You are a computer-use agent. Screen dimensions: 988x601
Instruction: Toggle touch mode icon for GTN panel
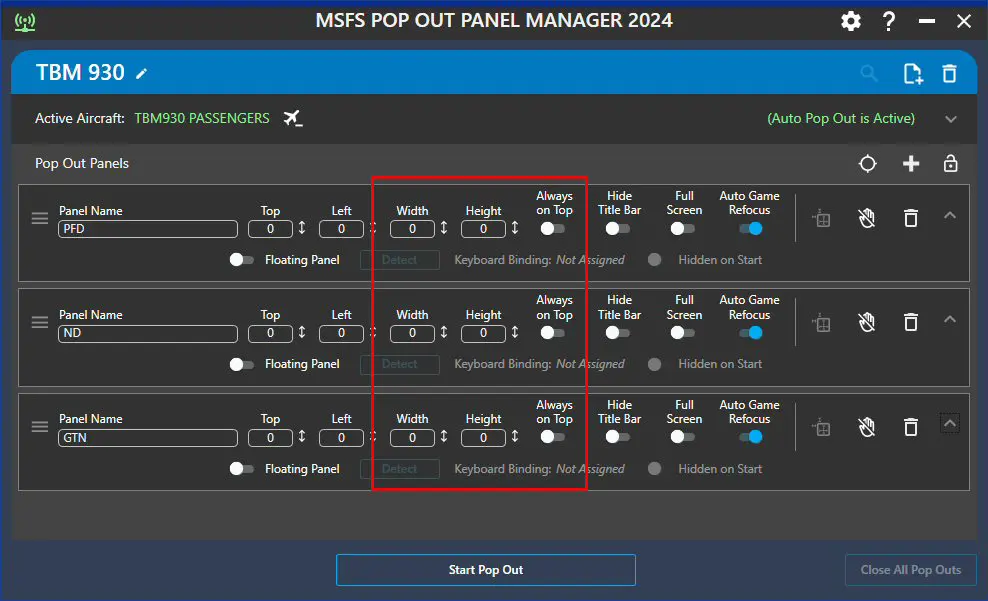point(867,427)
